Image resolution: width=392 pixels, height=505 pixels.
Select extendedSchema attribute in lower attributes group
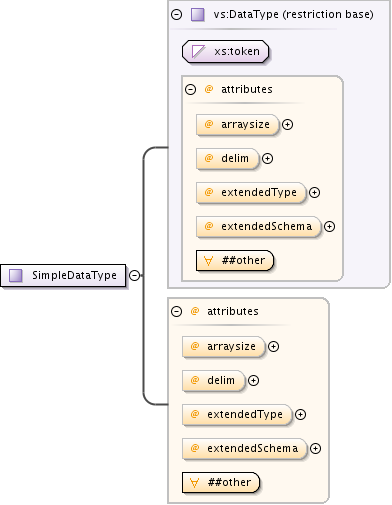[245, 449]
